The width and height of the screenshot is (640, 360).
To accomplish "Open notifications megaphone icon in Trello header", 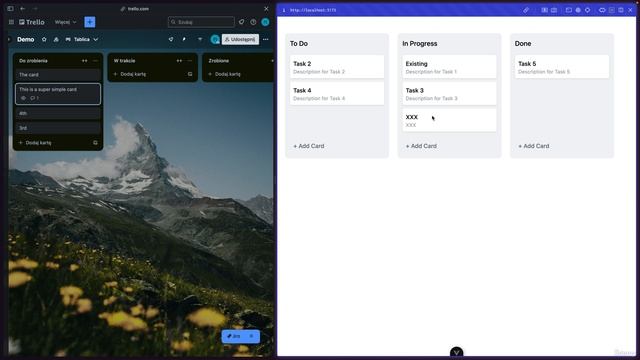I will coord(242,22).
